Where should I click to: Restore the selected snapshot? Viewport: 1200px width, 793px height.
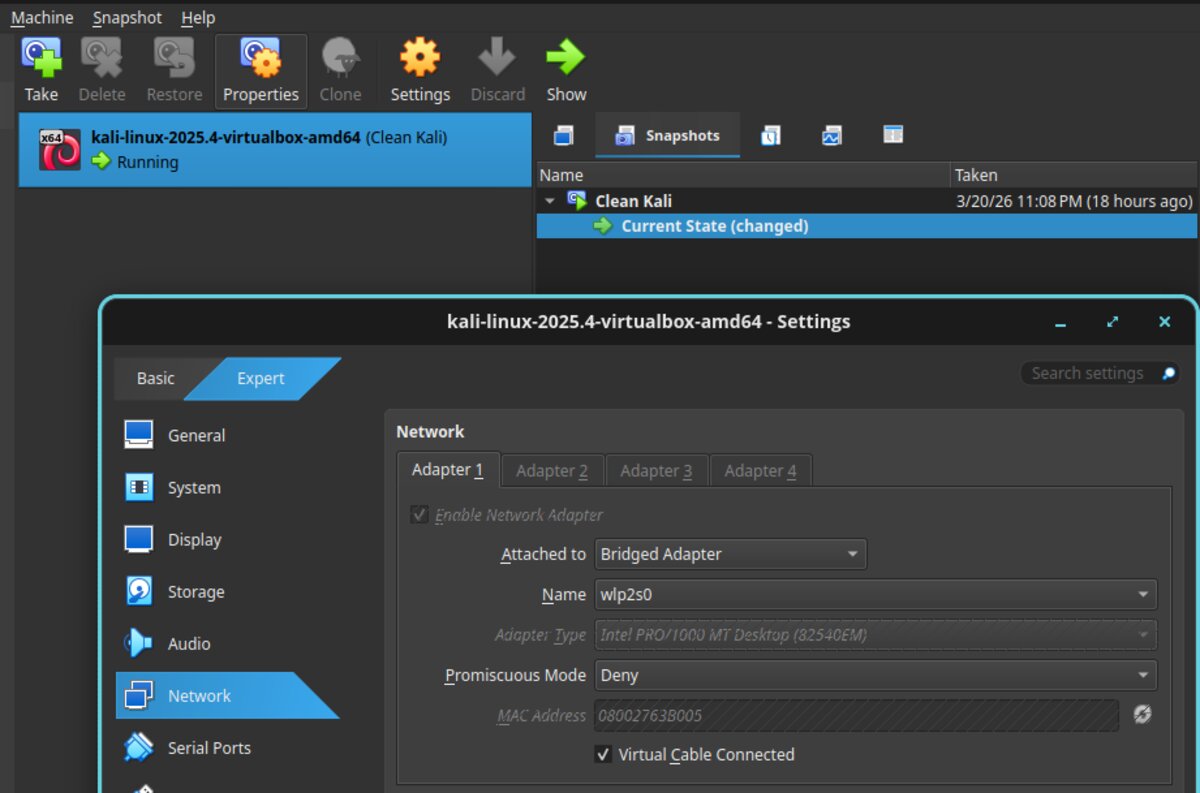coord(173,68)
